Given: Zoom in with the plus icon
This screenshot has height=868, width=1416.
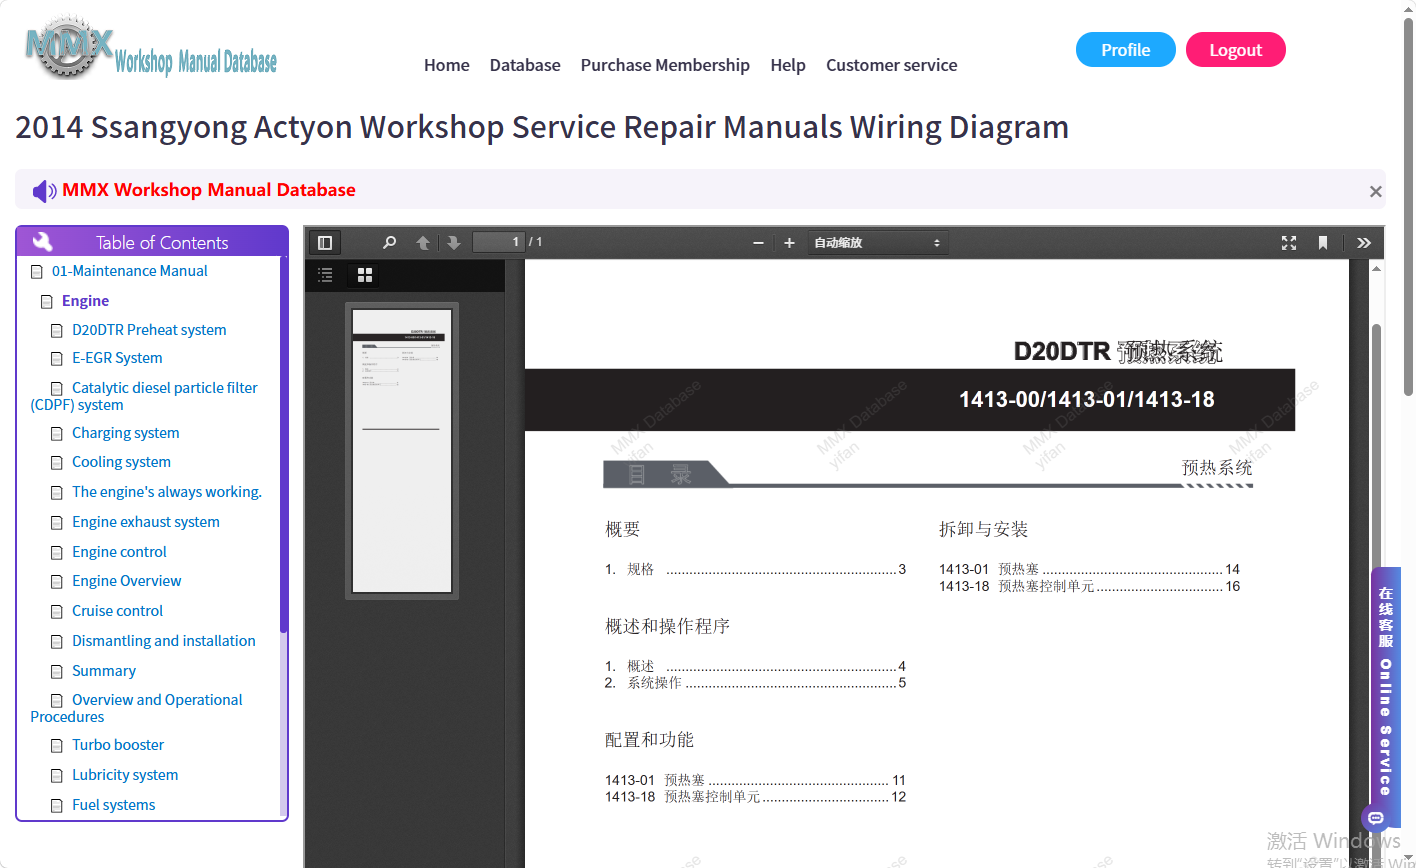Looking at the screenshot, I should (789, 242).
